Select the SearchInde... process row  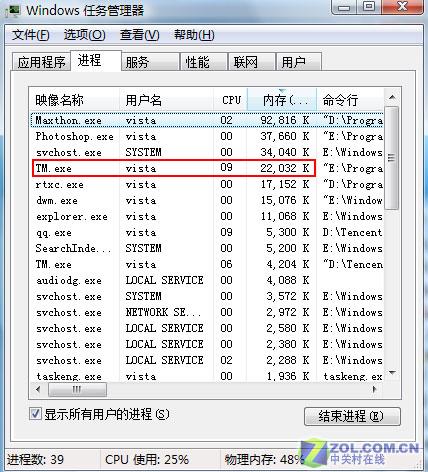[x=207, y=248]
